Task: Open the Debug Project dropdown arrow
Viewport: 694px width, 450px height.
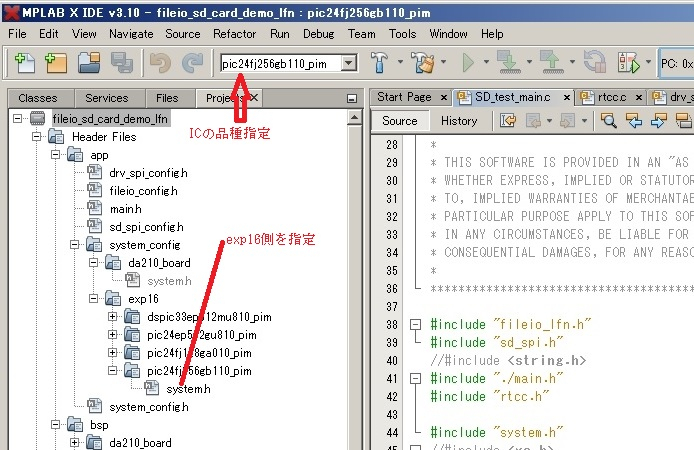Action: tap(648, 62)
